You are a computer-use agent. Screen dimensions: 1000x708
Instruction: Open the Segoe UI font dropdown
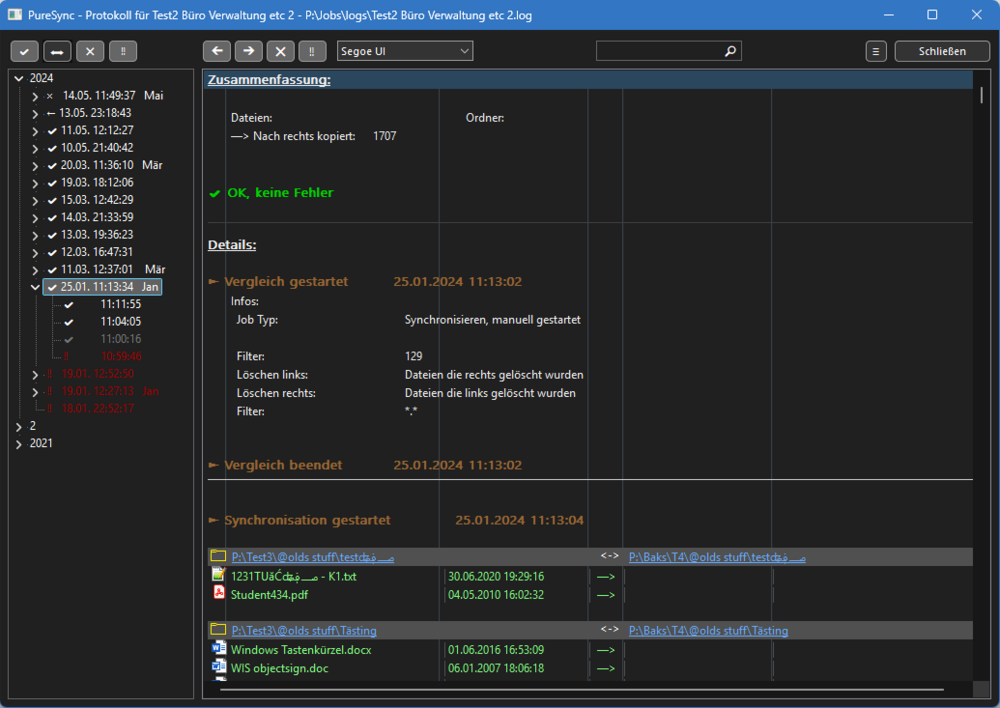405,51
